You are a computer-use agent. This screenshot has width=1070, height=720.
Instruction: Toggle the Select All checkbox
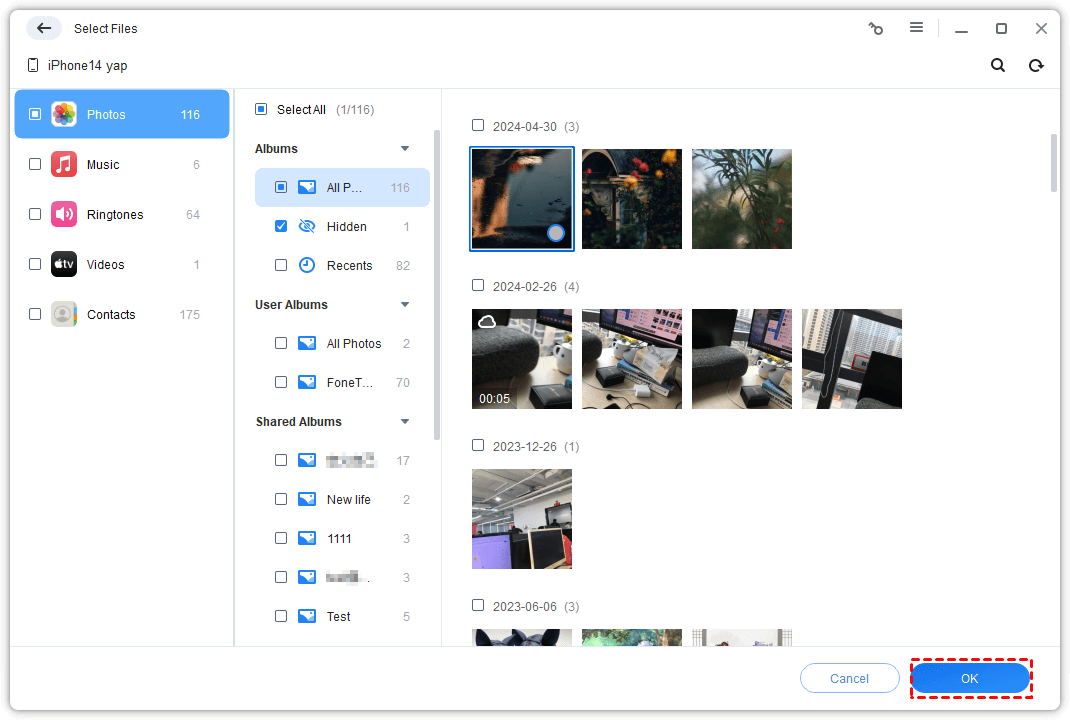coord(261,109)
